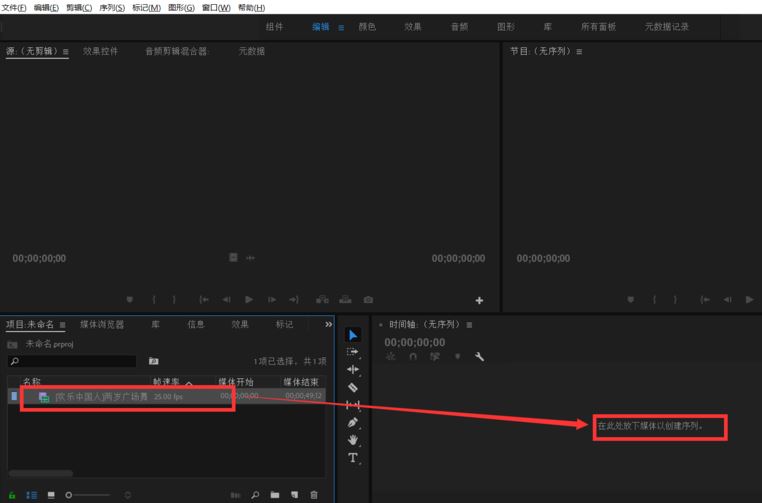Click the Automate to Sequence icon
This screenshot has width=762, height=503.
click(235, 495)
